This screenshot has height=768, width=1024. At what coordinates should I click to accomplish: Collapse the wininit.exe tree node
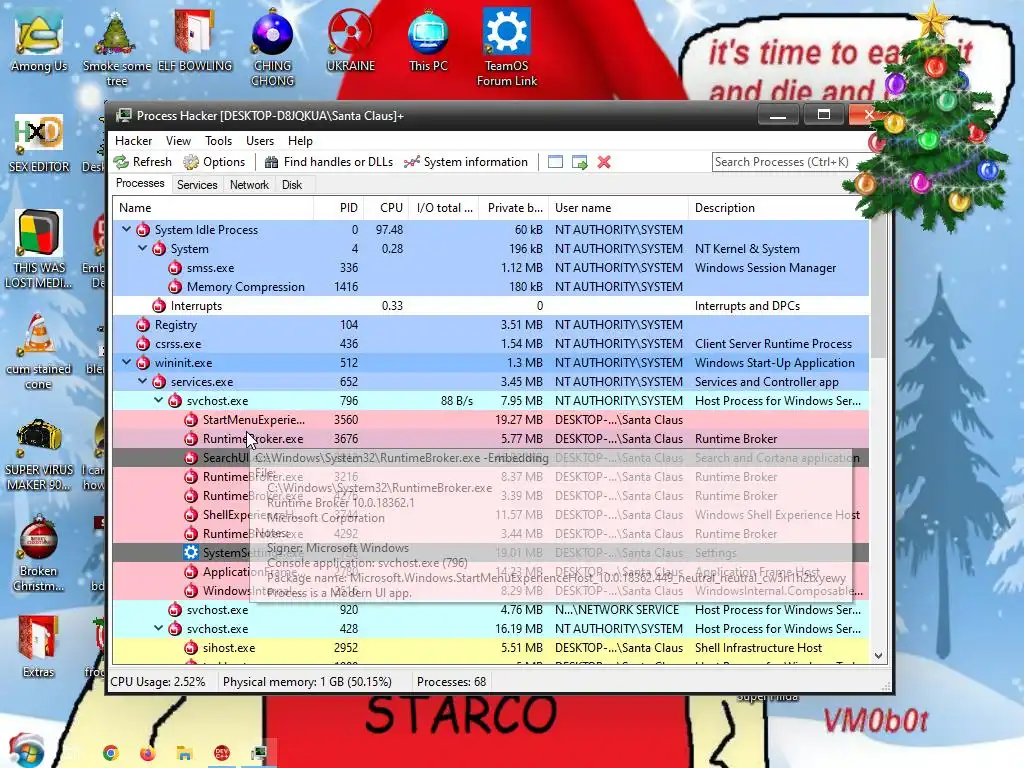click(x=127, y=362)
